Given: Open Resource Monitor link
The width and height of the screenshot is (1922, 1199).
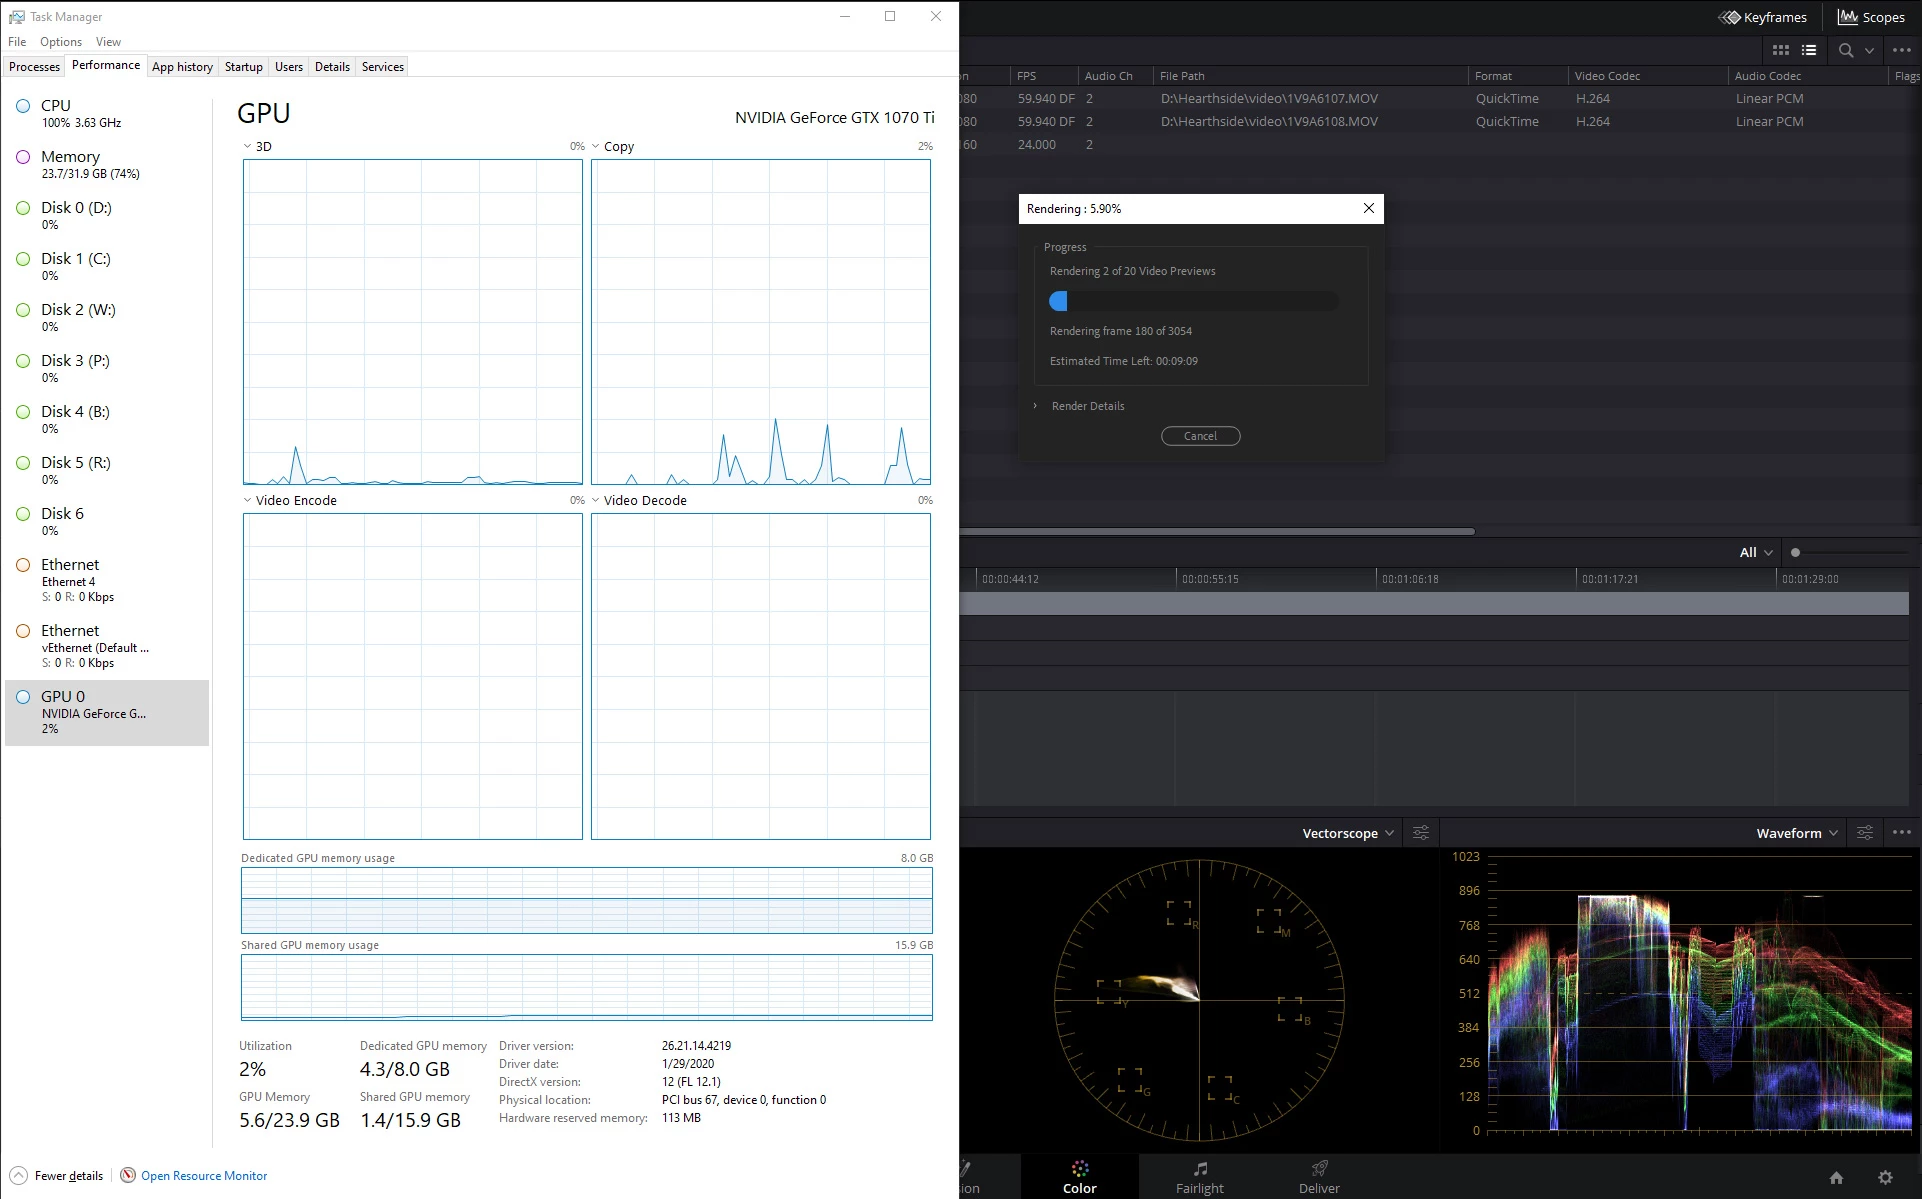Looking at the screenshot, I should coord(203,1176).
